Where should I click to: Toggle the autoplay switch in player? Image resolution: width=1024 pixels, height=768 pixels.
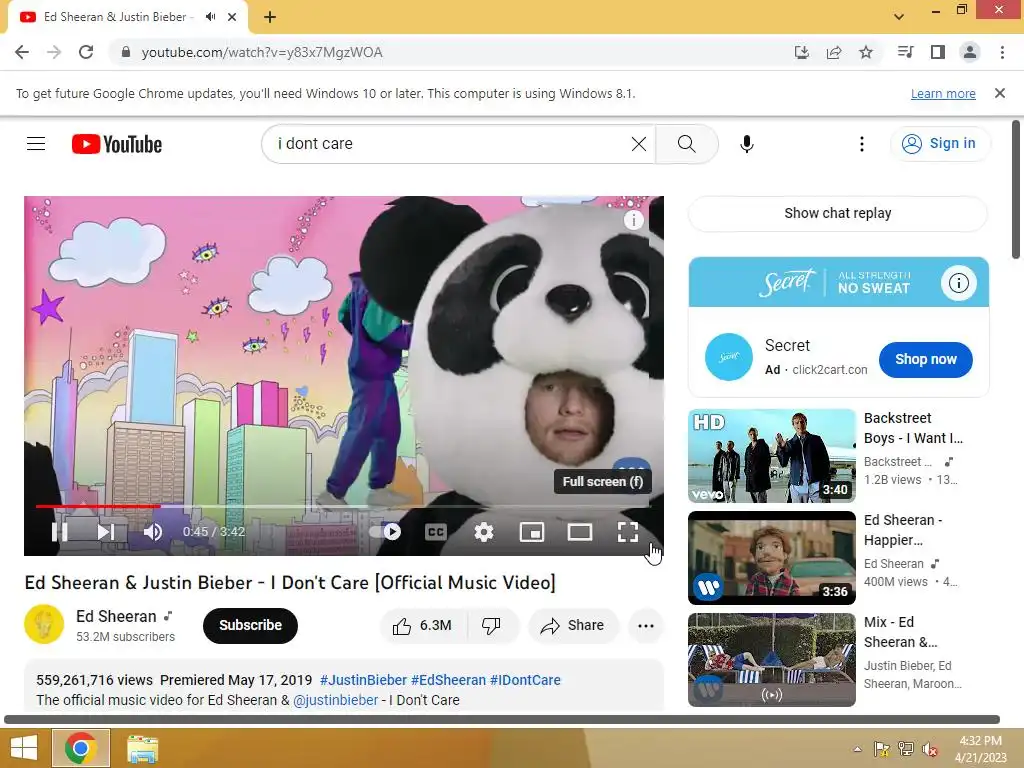(x=385, y=532)
